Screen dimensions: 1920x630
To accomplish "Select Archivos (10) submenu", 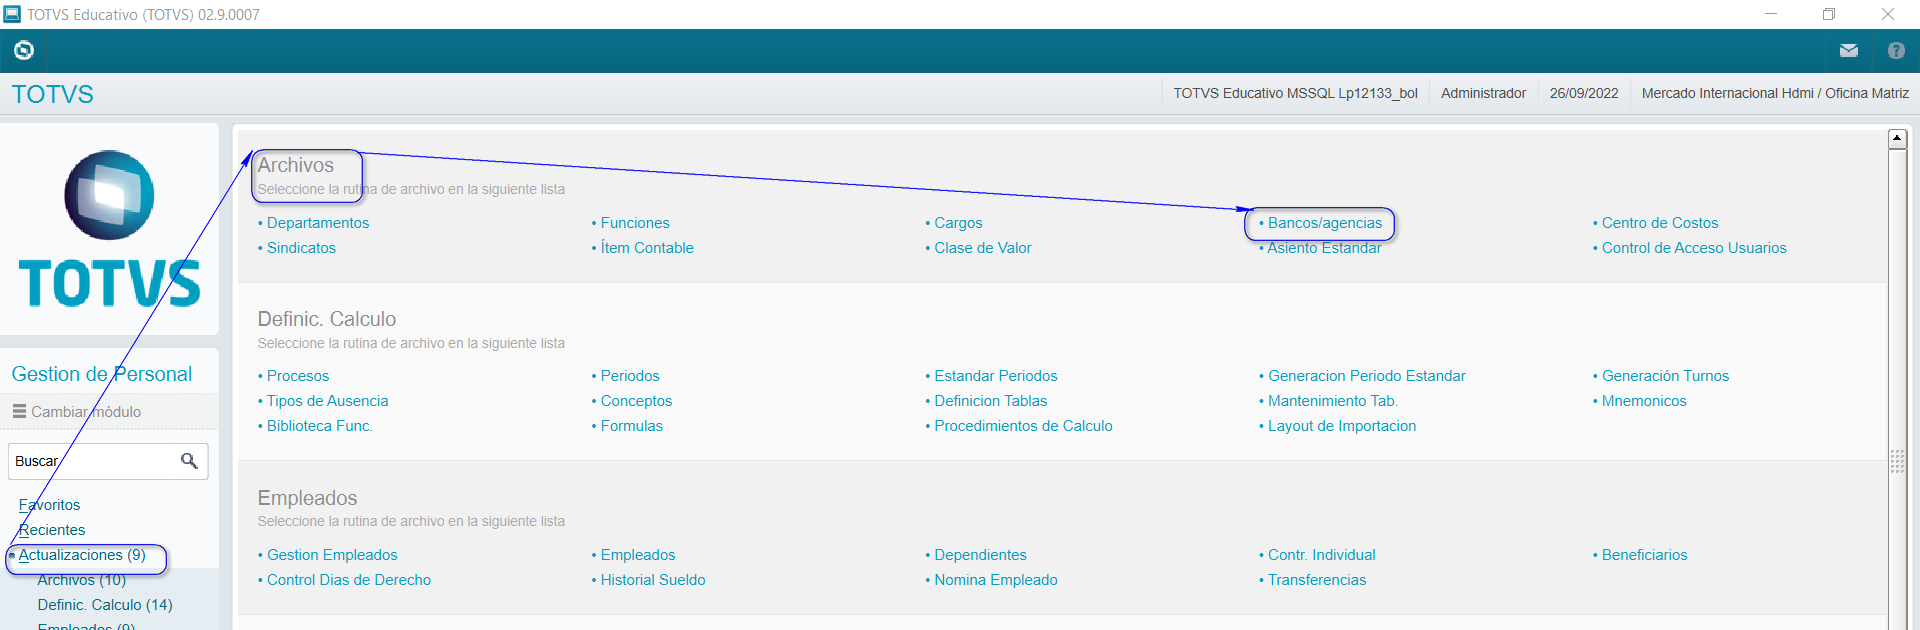I will (x=82, y=580).
